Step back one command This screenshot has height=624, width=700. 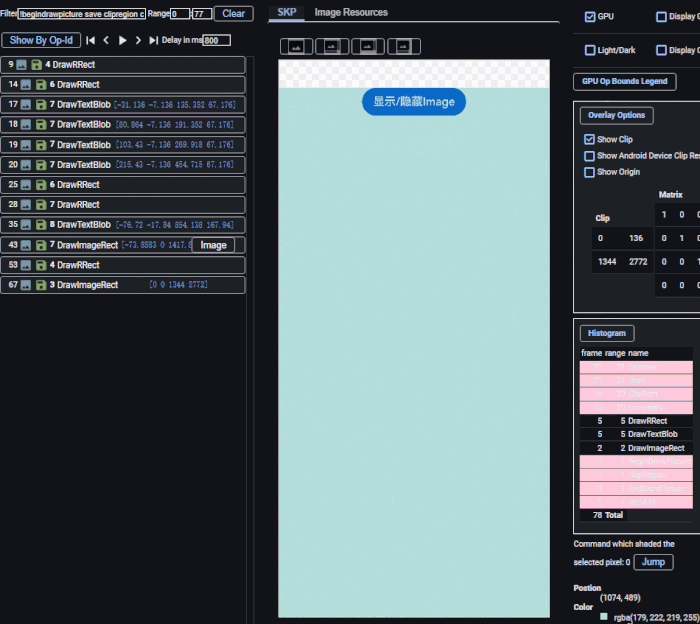pyautogui.click(x=106, y=40)
